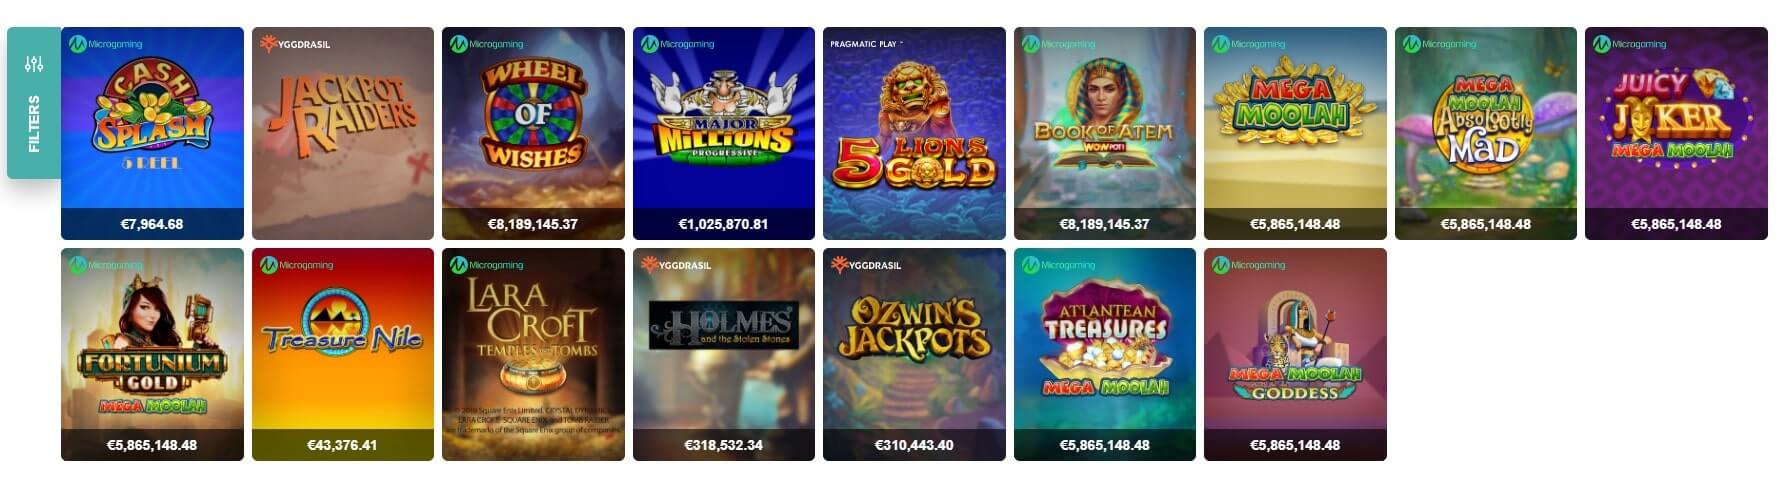Open Major Millions Progressive slot
This screenshot has height=491, width=1780.
pyautogui.click(x=724, y=133)
